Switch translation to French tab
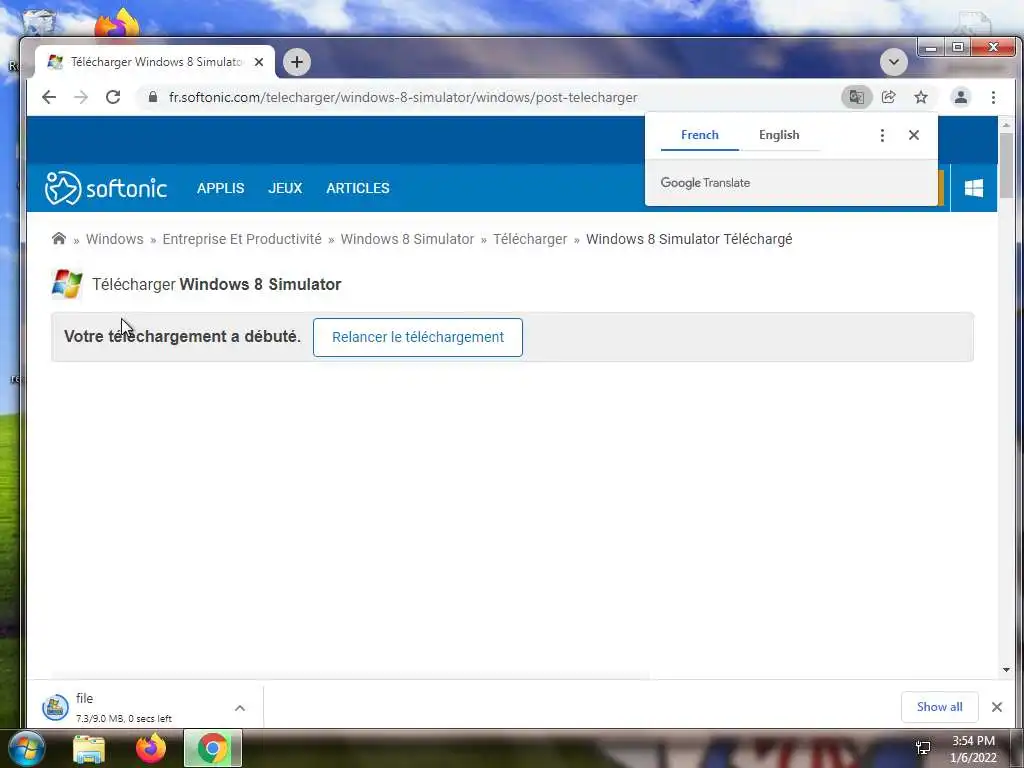The width and height of the screenshot is (1024, 768). (x=699, y=135)
